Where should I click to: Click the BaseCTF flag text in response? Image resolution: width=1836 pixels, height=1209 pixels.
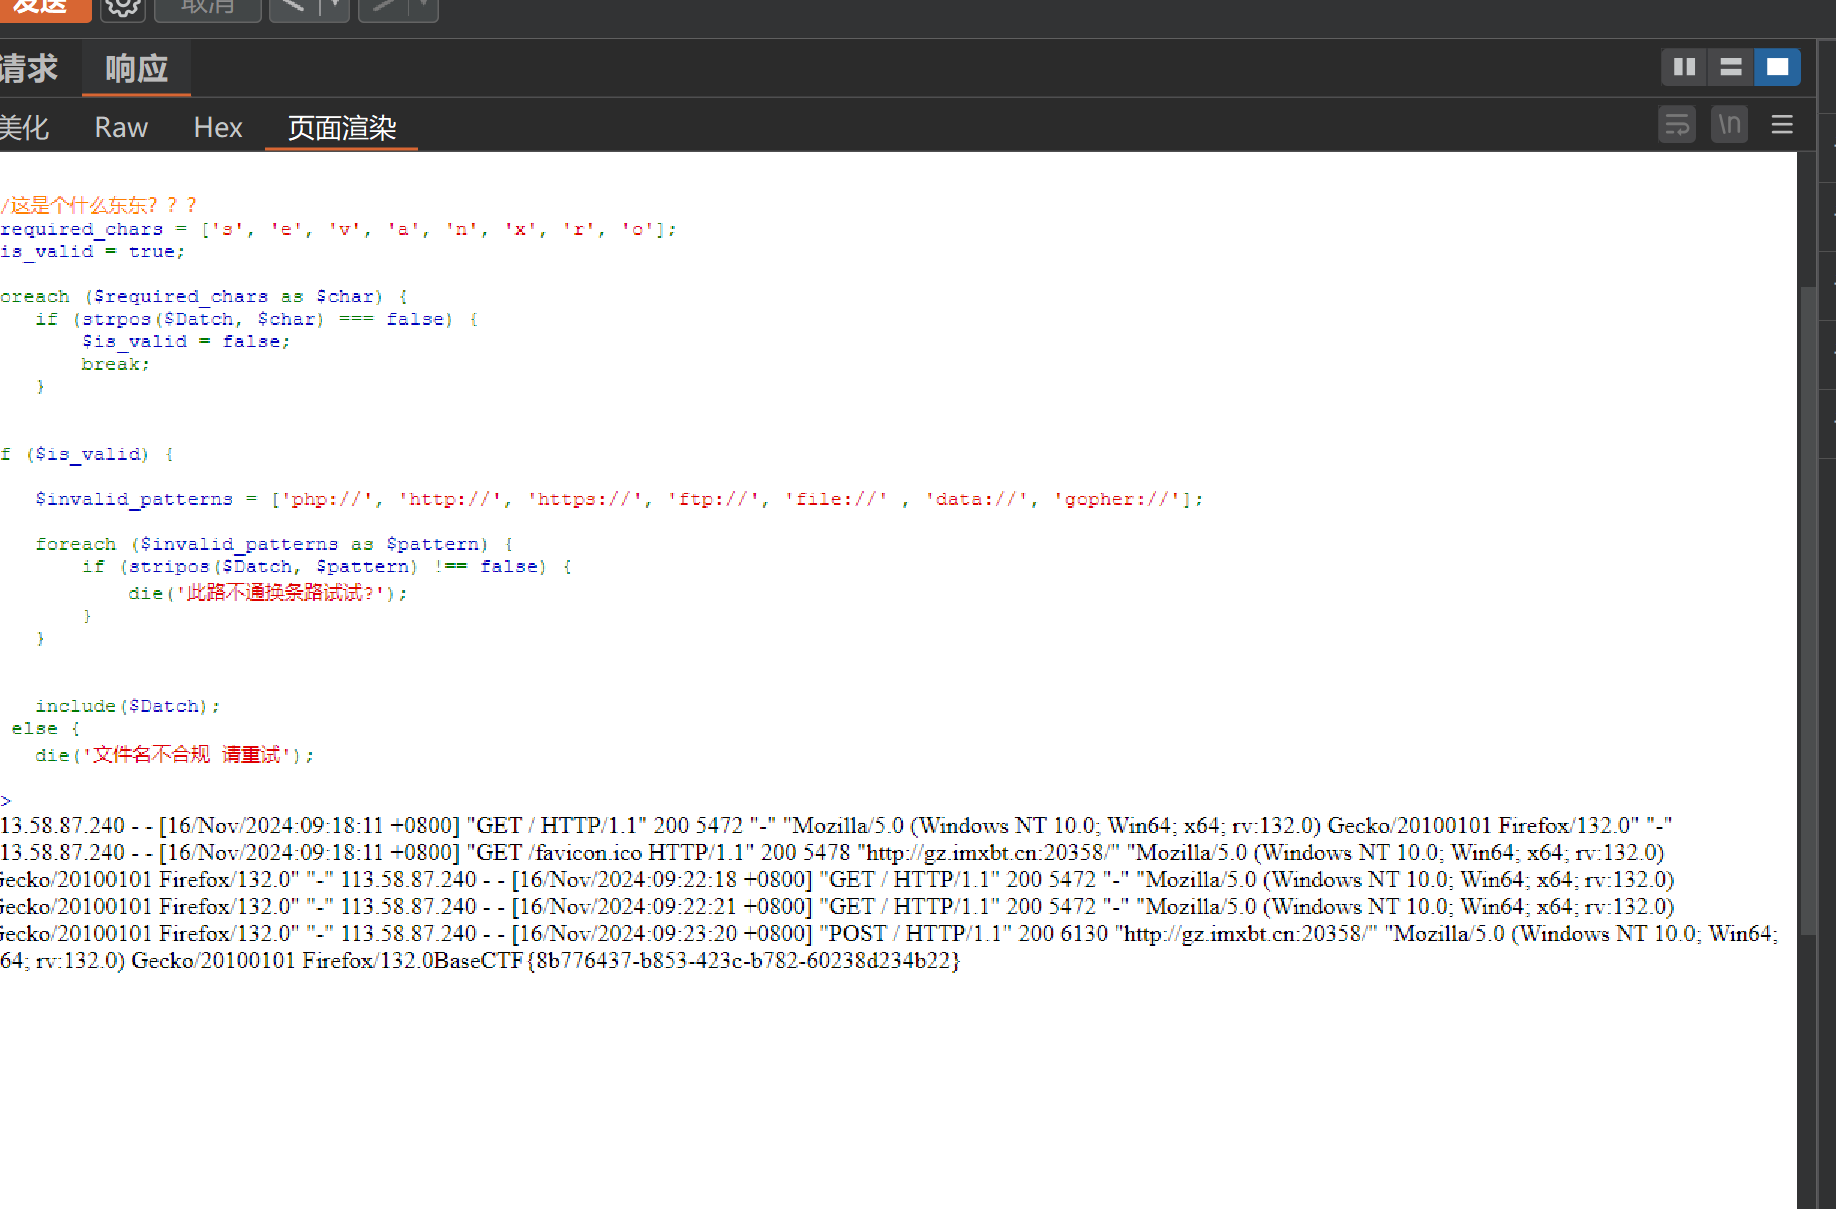pyautogui.click(x=697, y=961)
